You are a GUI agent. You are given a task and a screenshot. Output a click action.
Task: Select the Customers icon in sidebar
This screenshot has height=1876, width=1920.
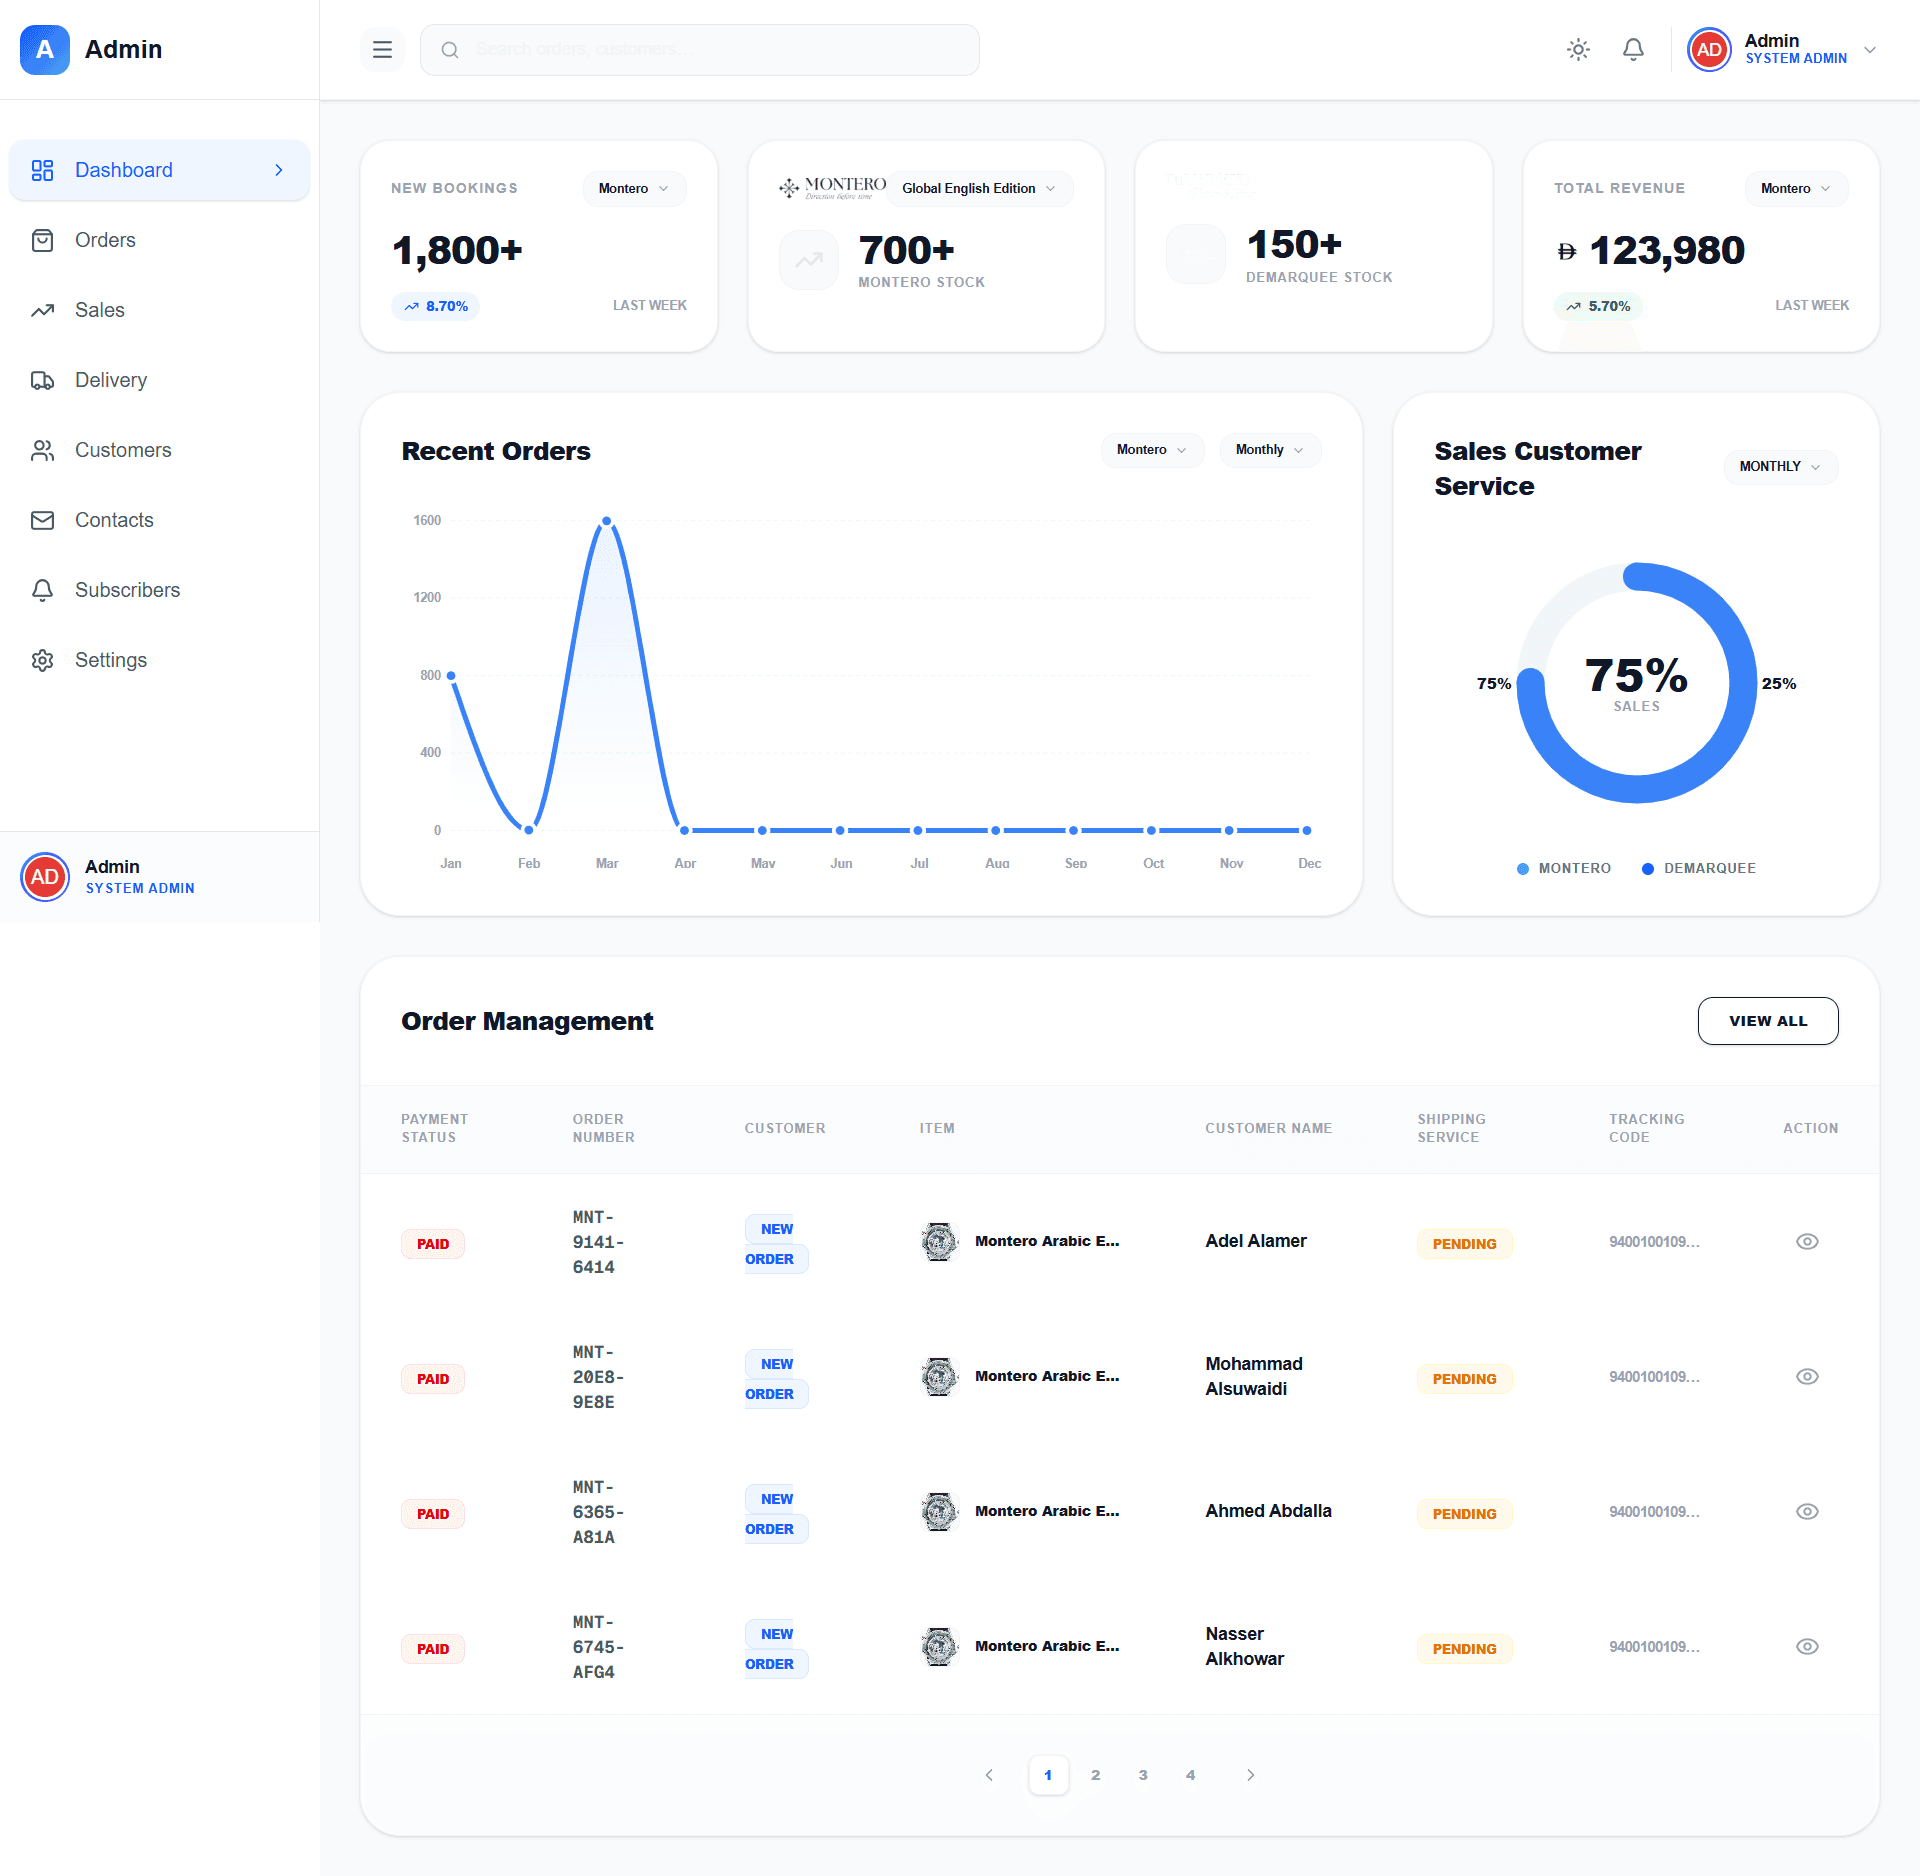point(43,450)
